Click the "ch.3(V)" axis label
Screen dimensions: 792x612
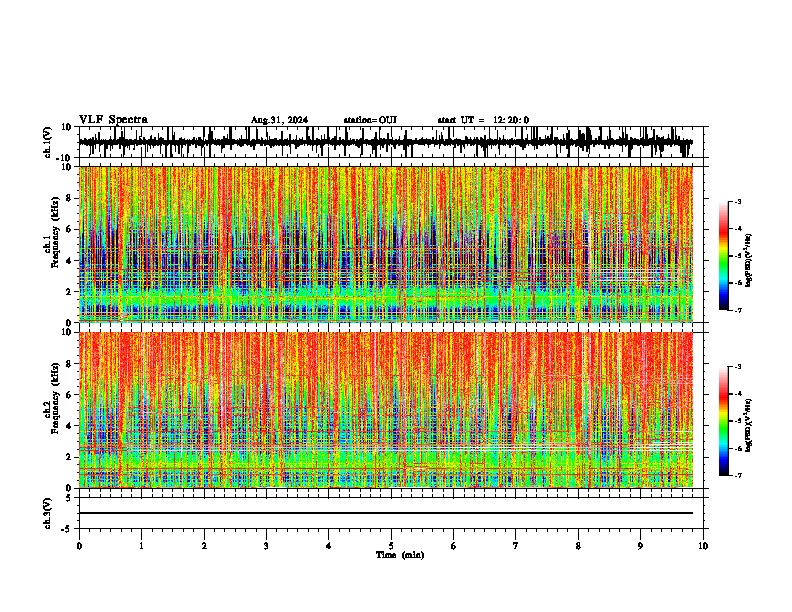tap(48, 513)
